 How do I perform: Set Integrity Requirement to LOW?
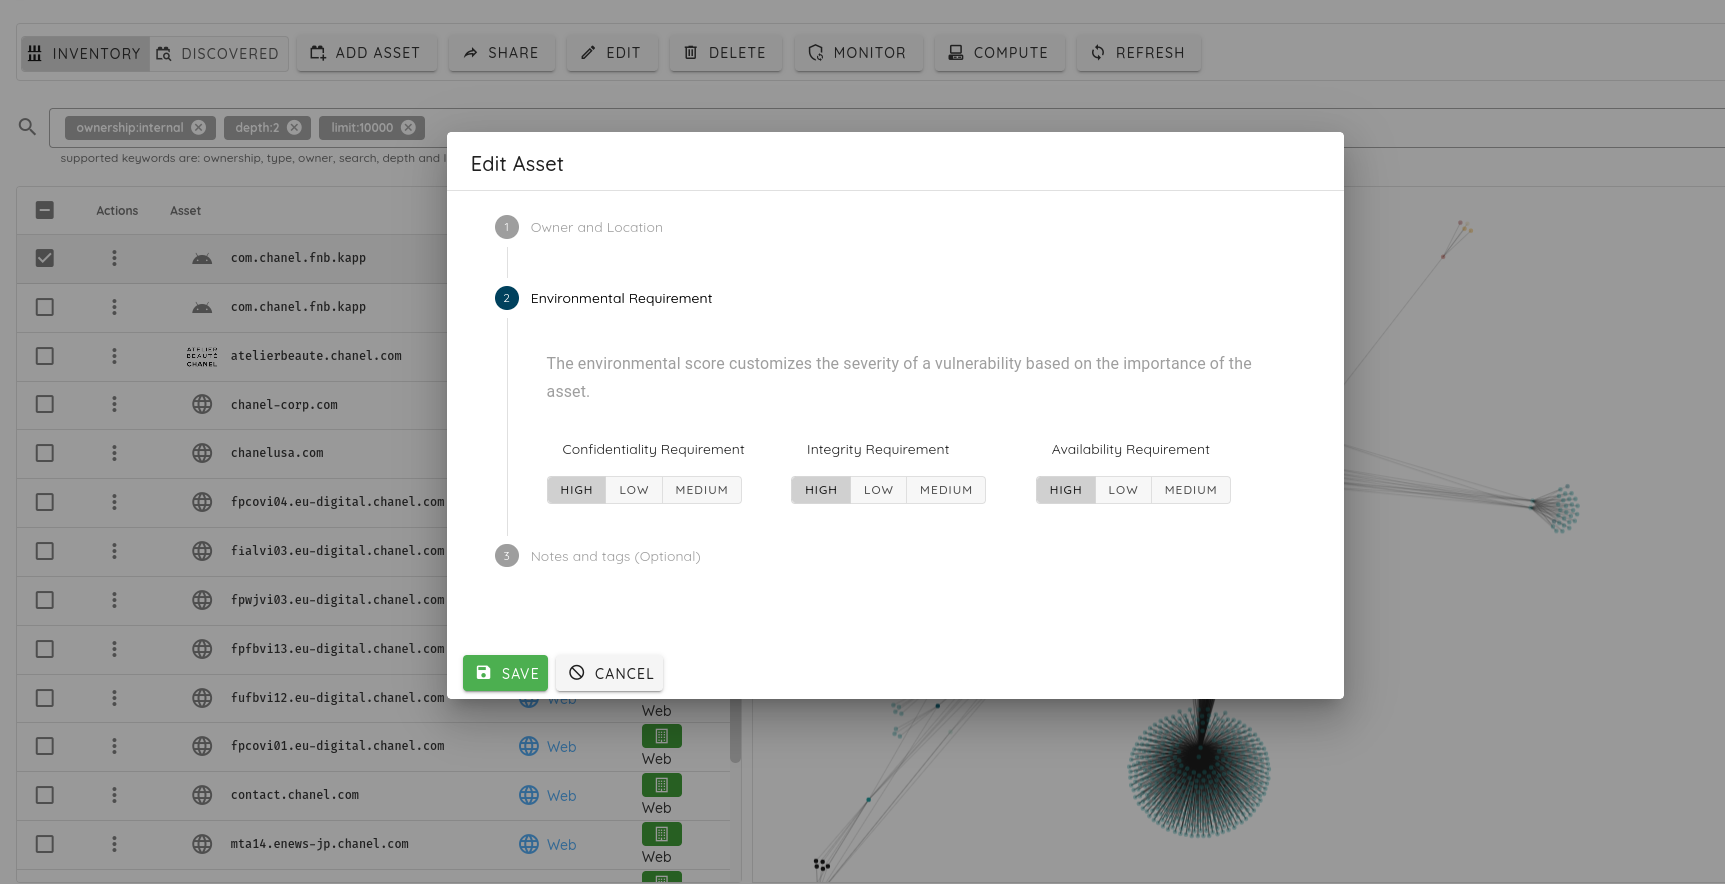click(x=878, y=490)
